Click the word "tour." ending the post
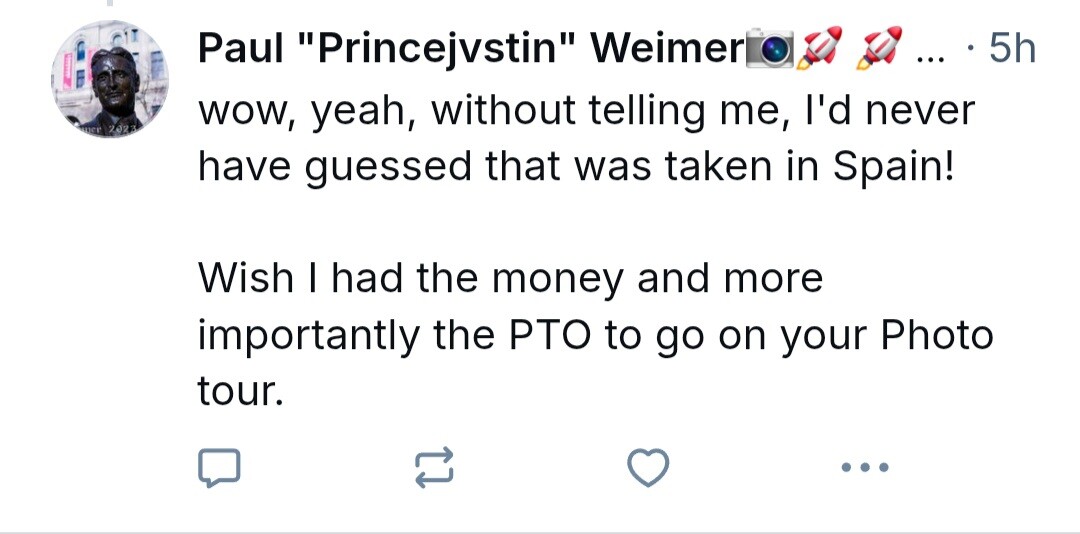The width and height of the screenshot is (1080, 534). 236,390
